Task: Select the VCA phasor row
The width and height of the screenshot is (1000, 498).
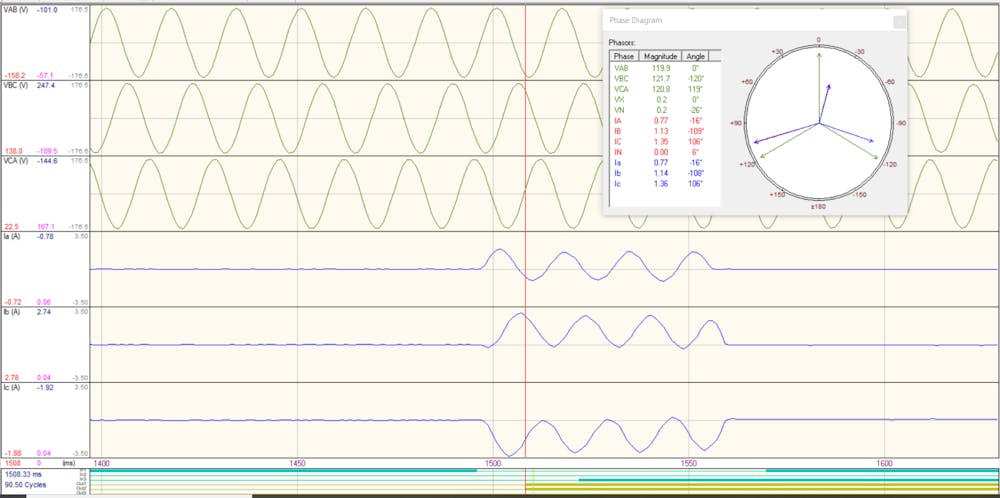Action: click(665, 89)
